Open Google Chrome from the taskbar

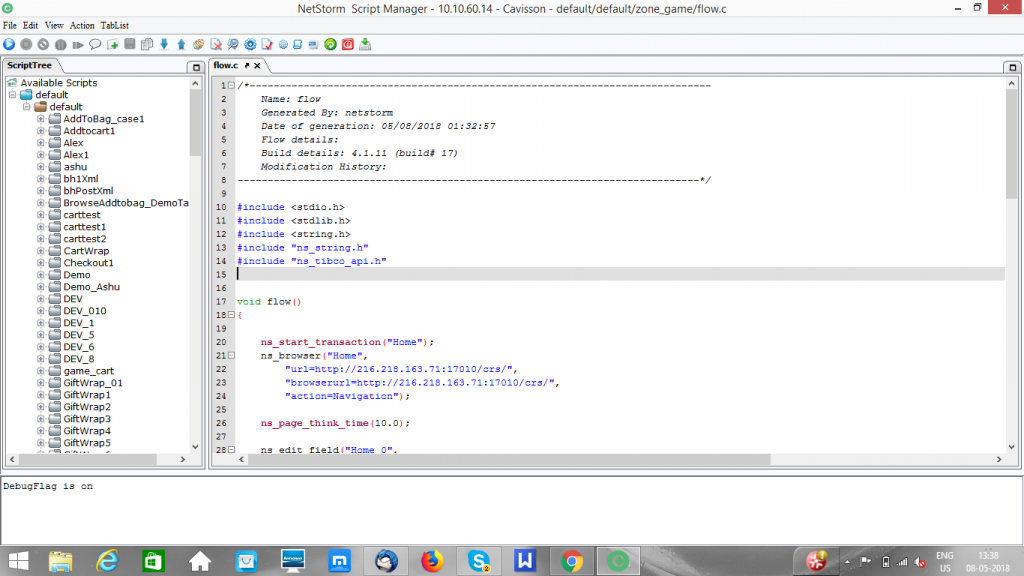(571, 561)
